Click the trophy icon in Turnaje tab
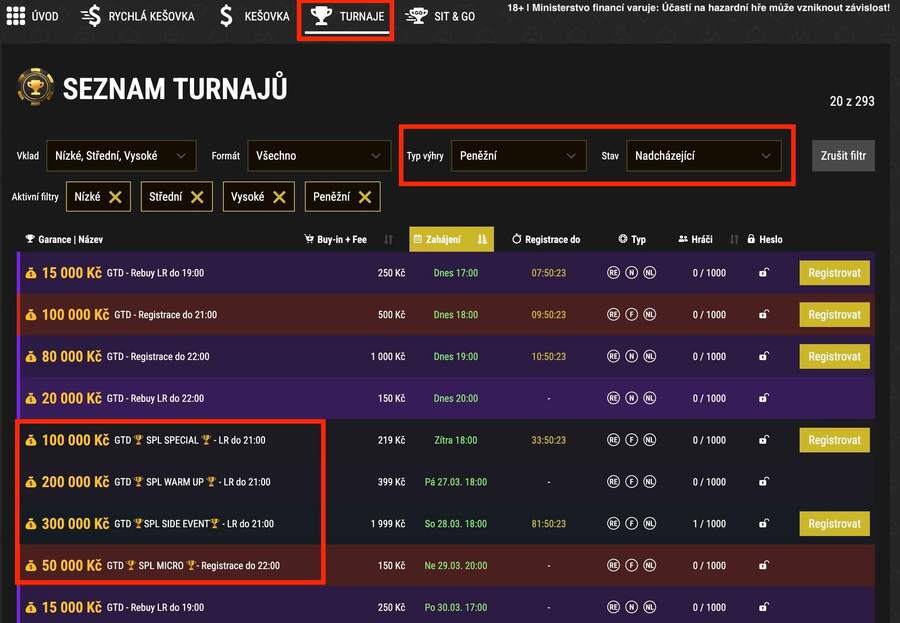This screenshot has width=900, height=623. tap(321, 16)
